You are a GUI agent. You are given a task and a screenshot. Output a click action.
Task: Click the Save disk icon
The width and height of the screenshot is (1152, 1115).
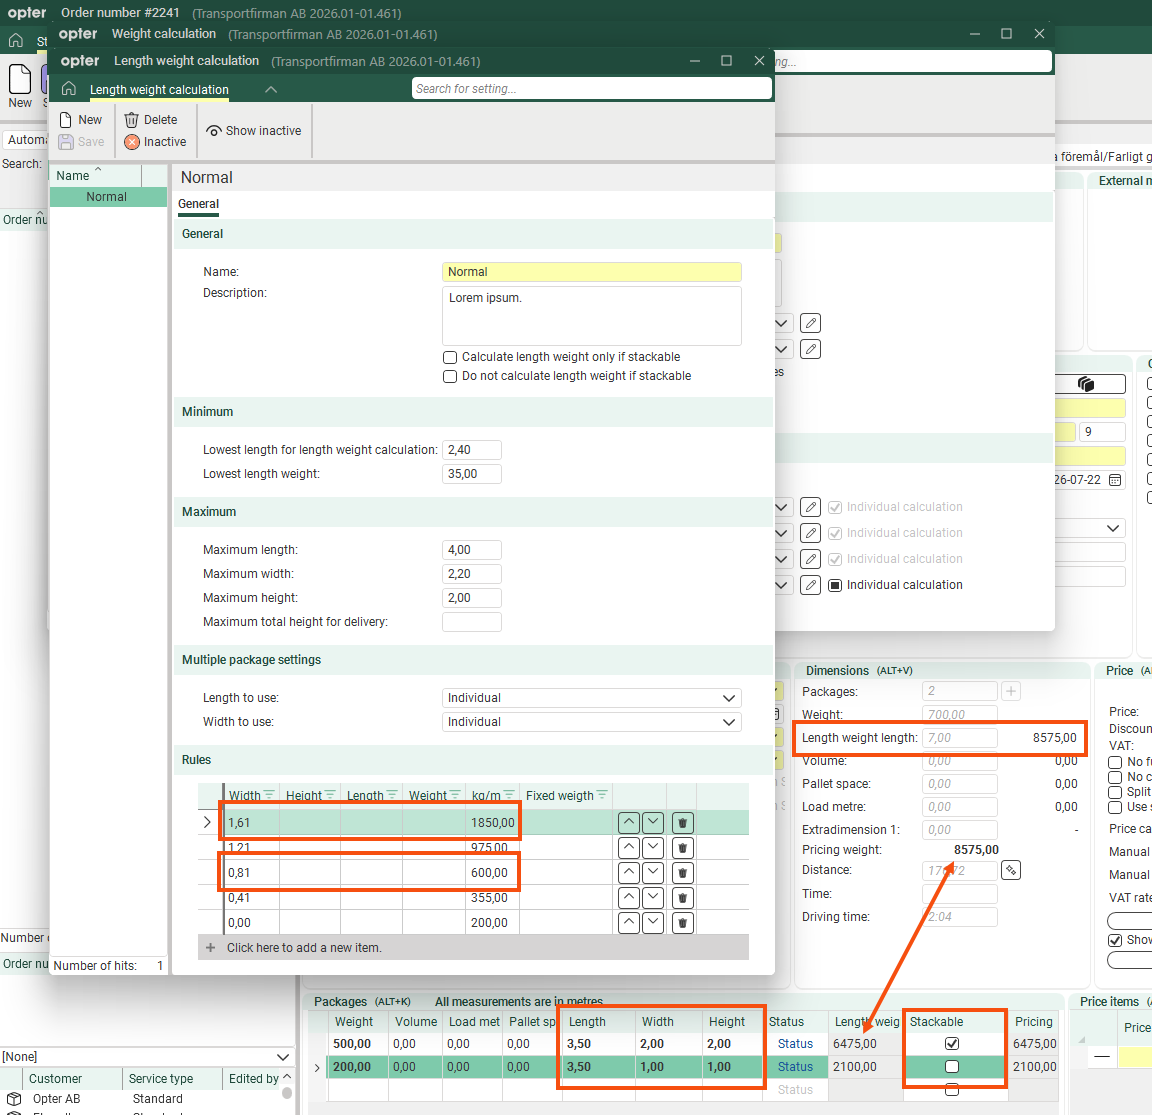pyautogui.click(x=66, y=142)
